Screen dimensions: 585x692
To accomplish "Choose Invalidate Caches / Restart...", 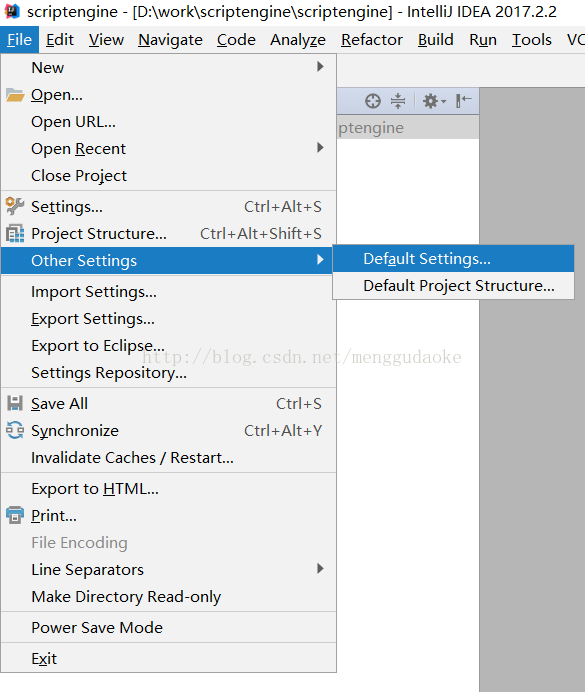I will pos(169,458).
